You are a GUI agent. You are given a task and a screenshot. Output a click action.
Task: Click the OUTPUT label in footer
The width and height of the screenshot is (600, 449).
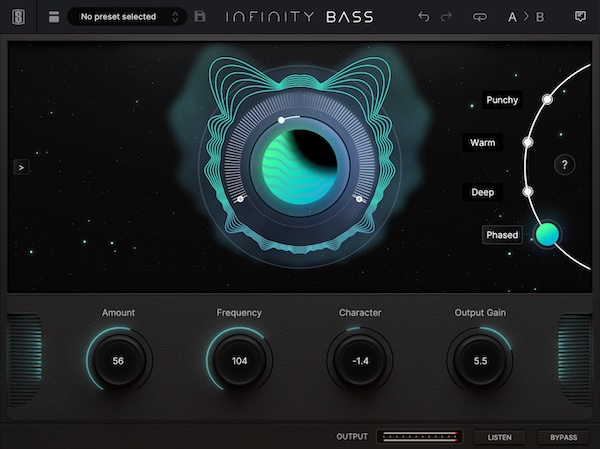coord(352,437)
